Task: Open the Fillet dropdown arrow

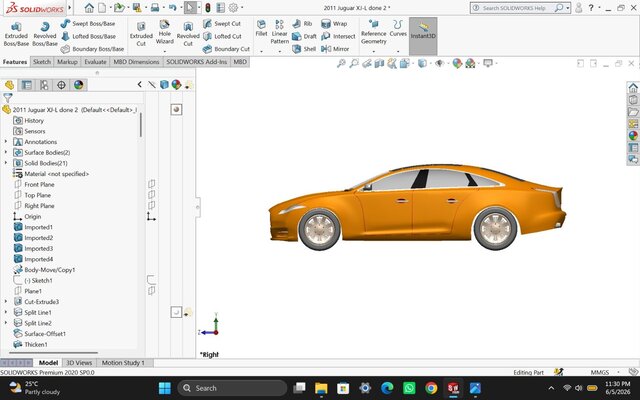Action: [x=261, y=51]
